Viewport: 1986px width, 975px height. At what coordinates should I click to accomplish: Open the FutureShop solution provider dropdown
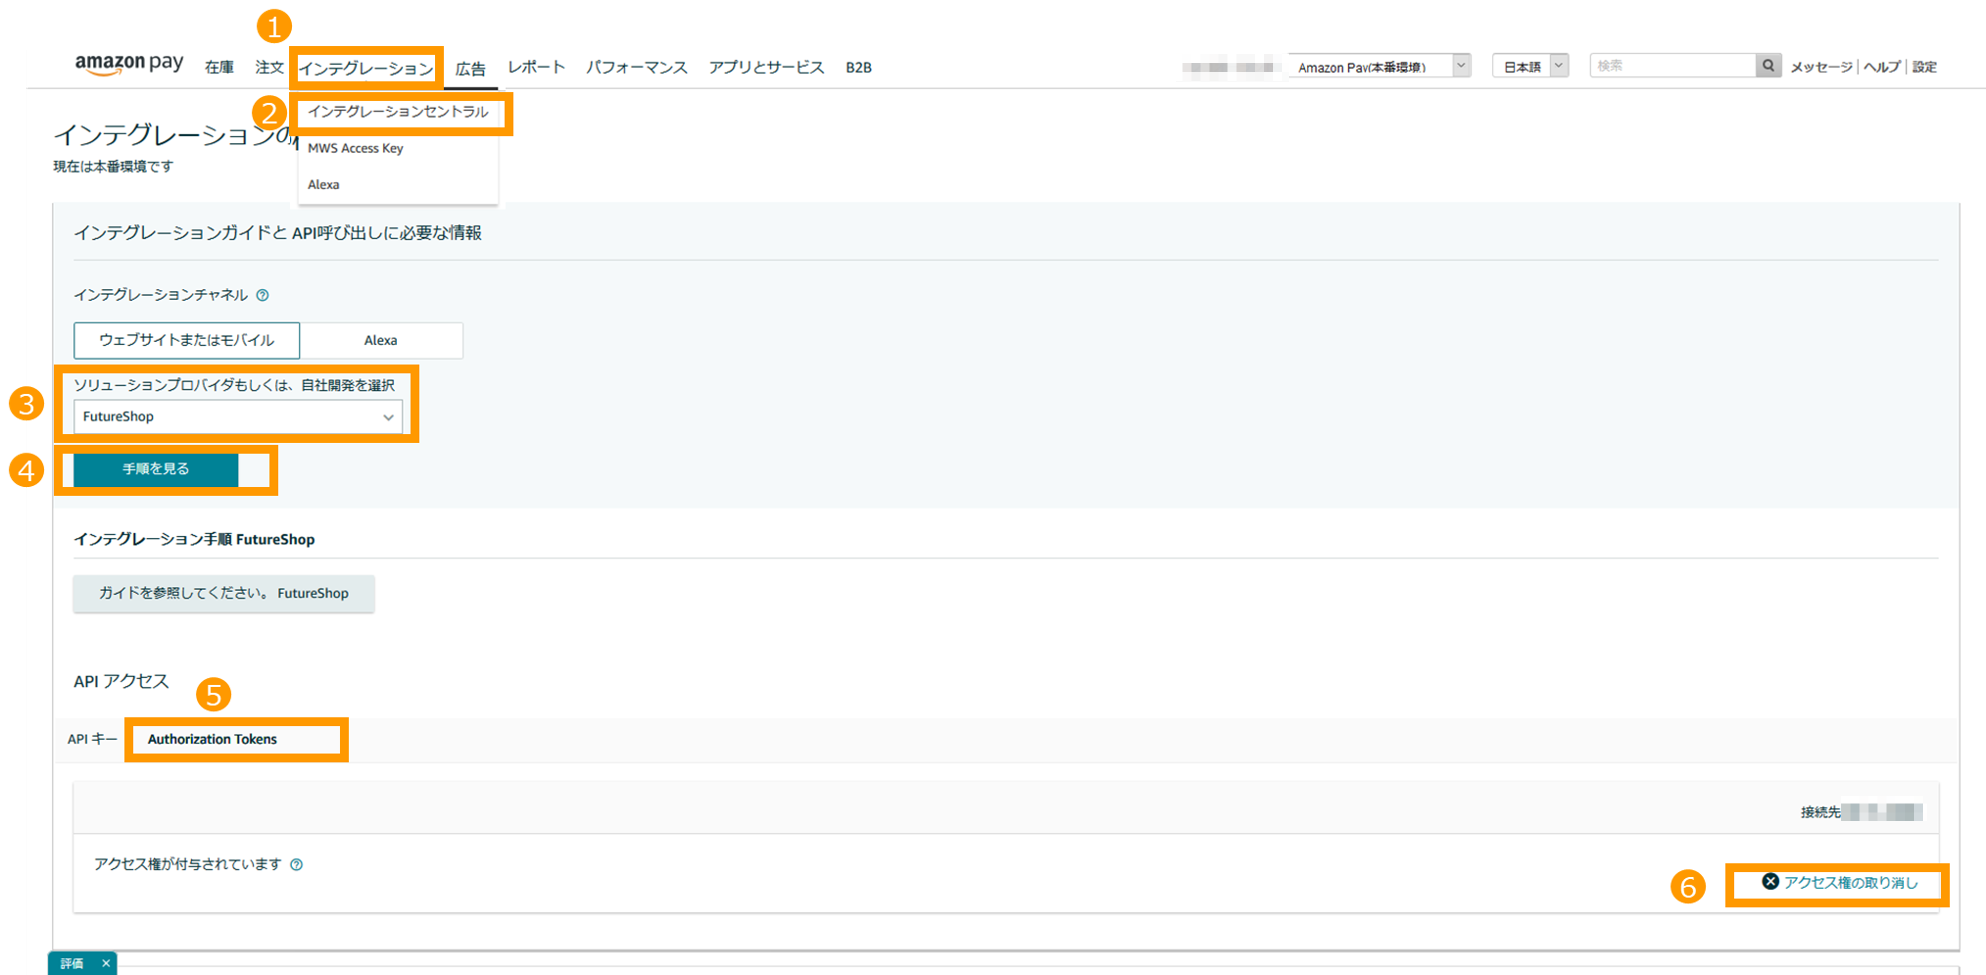click(238, 417)
